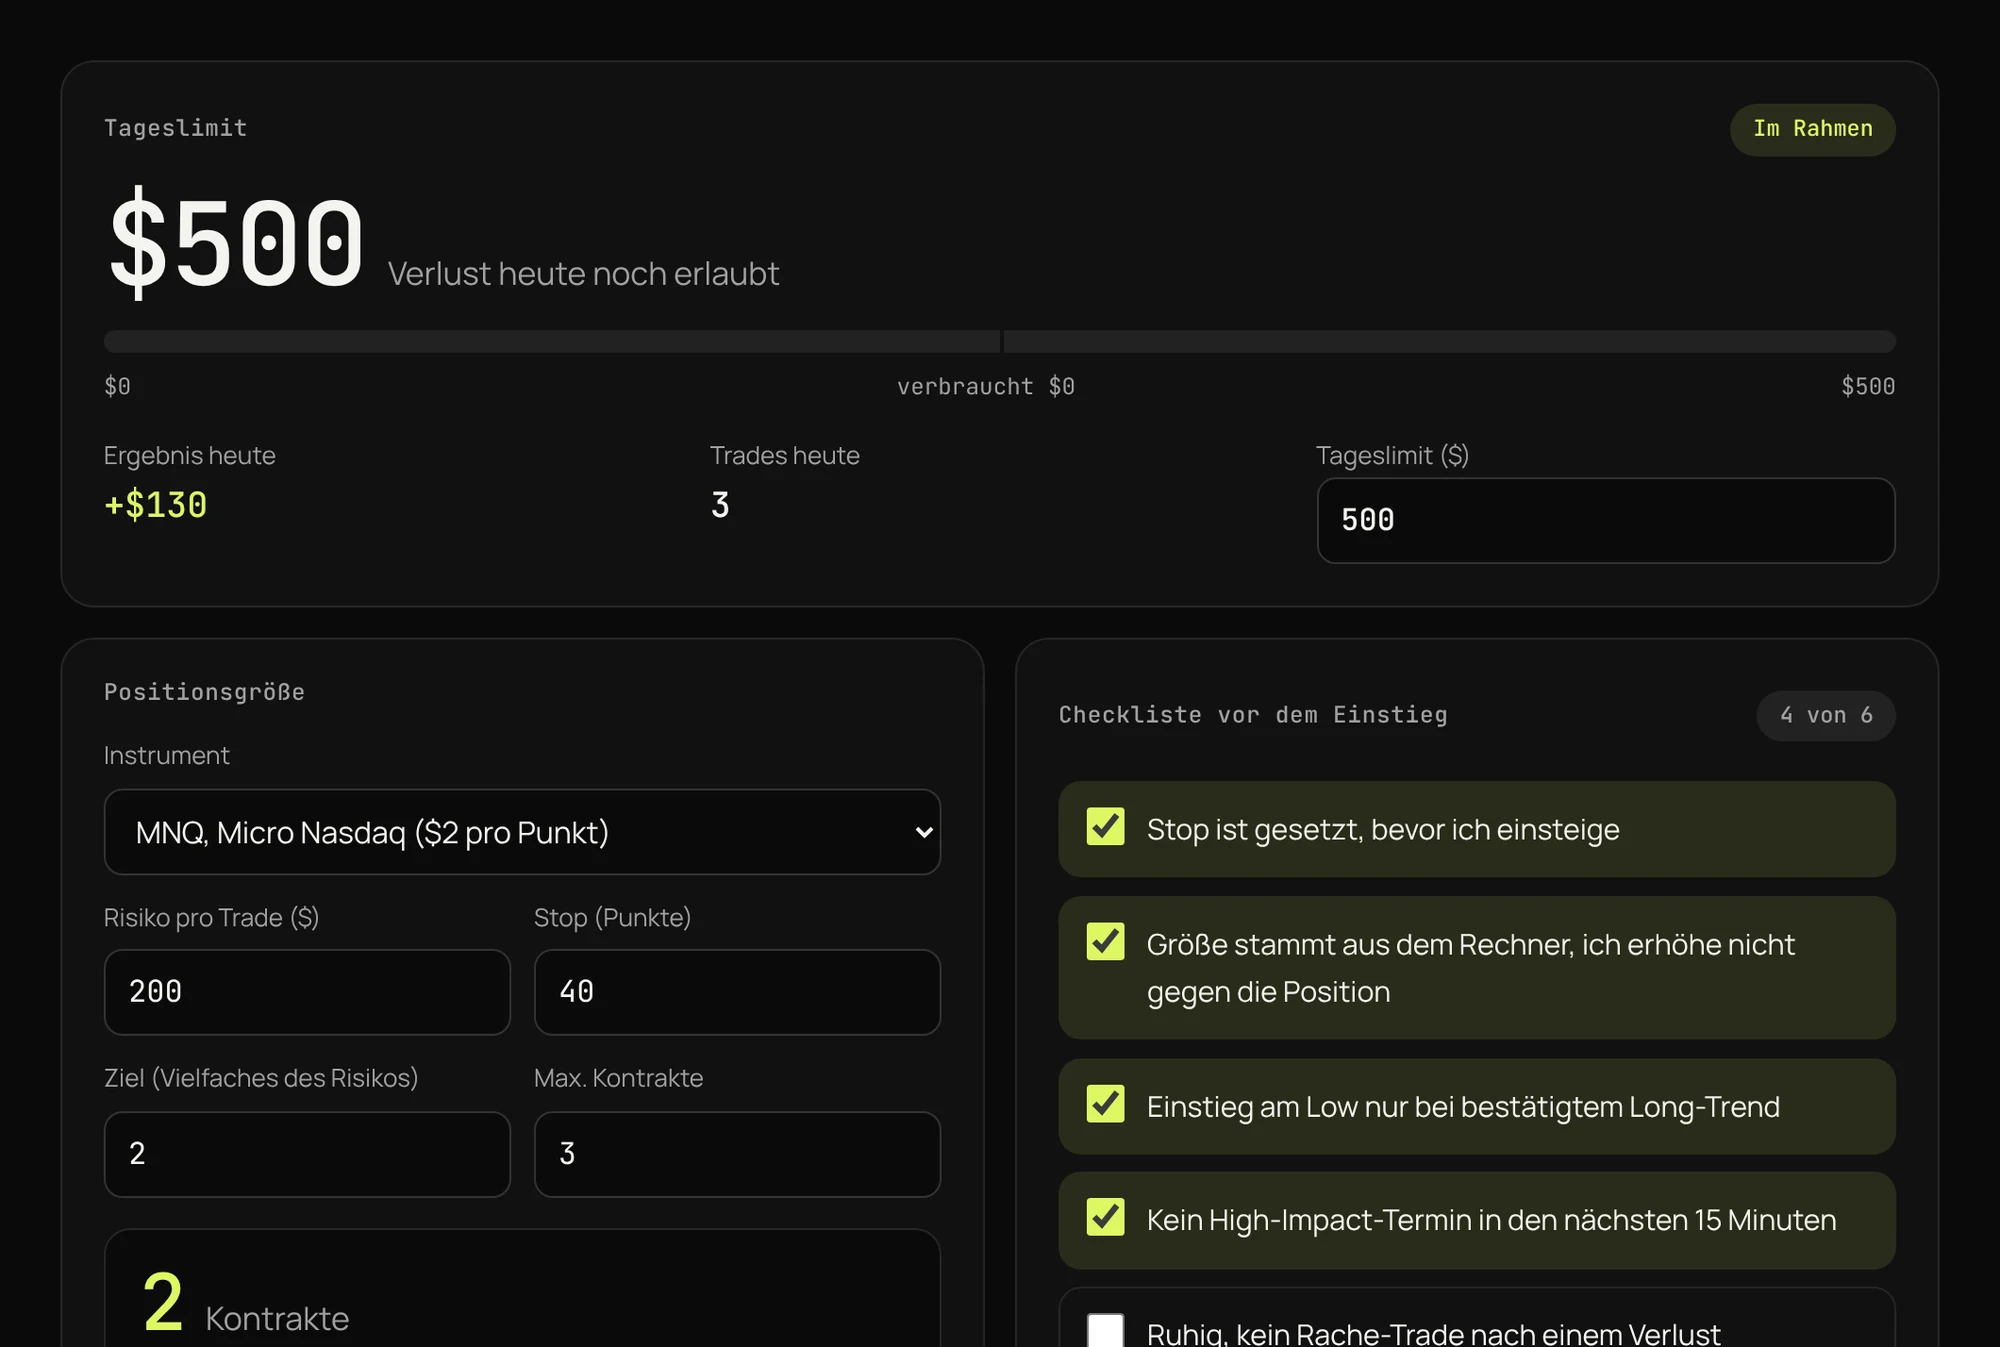Image resolution: width=2000 pixels, height=1347 pixels.
Task: Click 'Verlust heute noch erlaubt' caption
Action: click(583, 273)
